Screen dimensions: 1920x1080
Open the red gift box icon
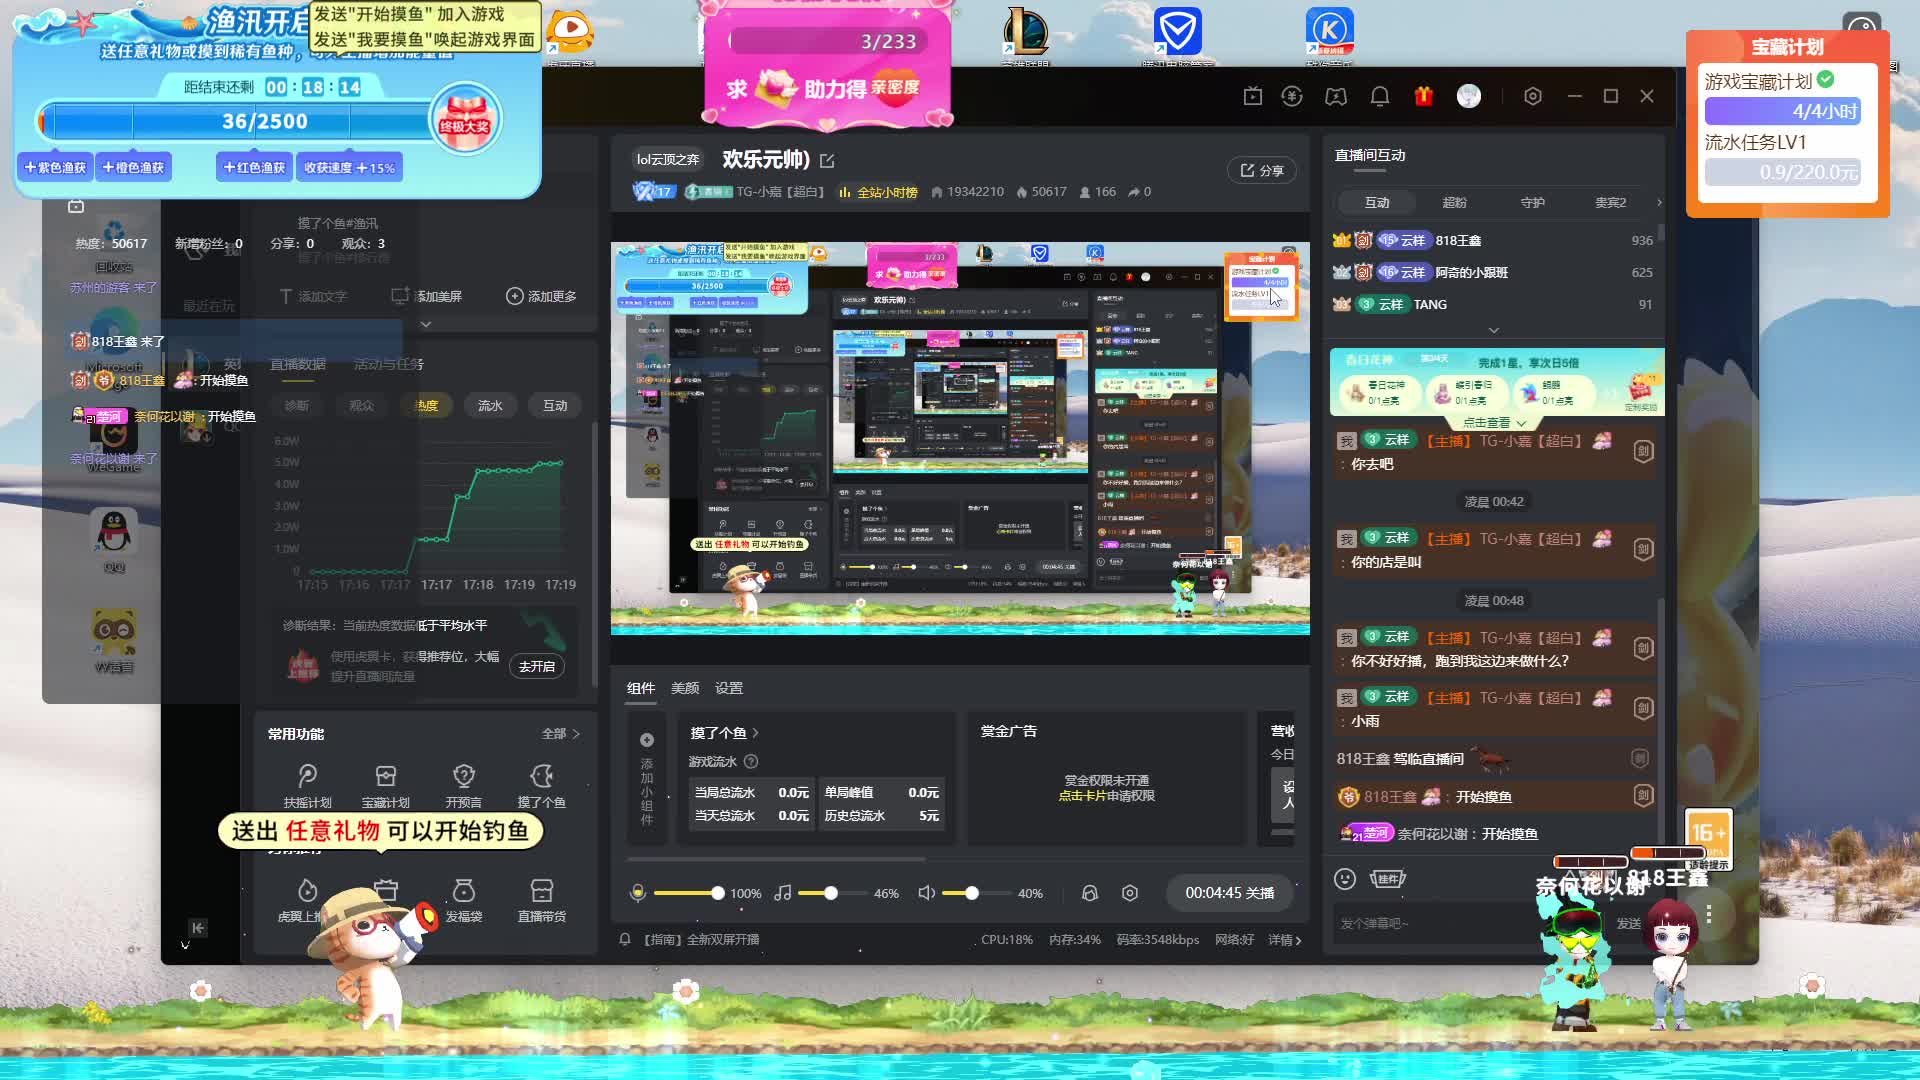tap(1423, 96)
